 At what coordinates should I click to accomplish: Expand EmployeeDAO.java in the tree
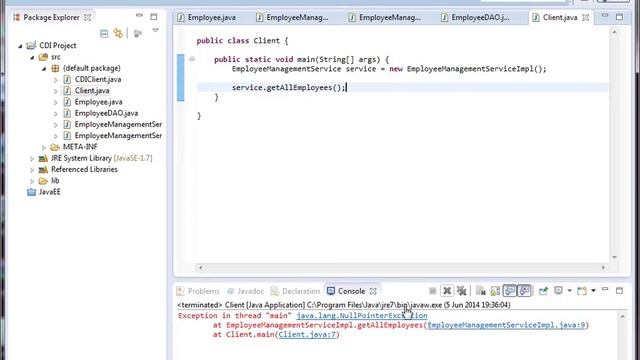[56, 113]
